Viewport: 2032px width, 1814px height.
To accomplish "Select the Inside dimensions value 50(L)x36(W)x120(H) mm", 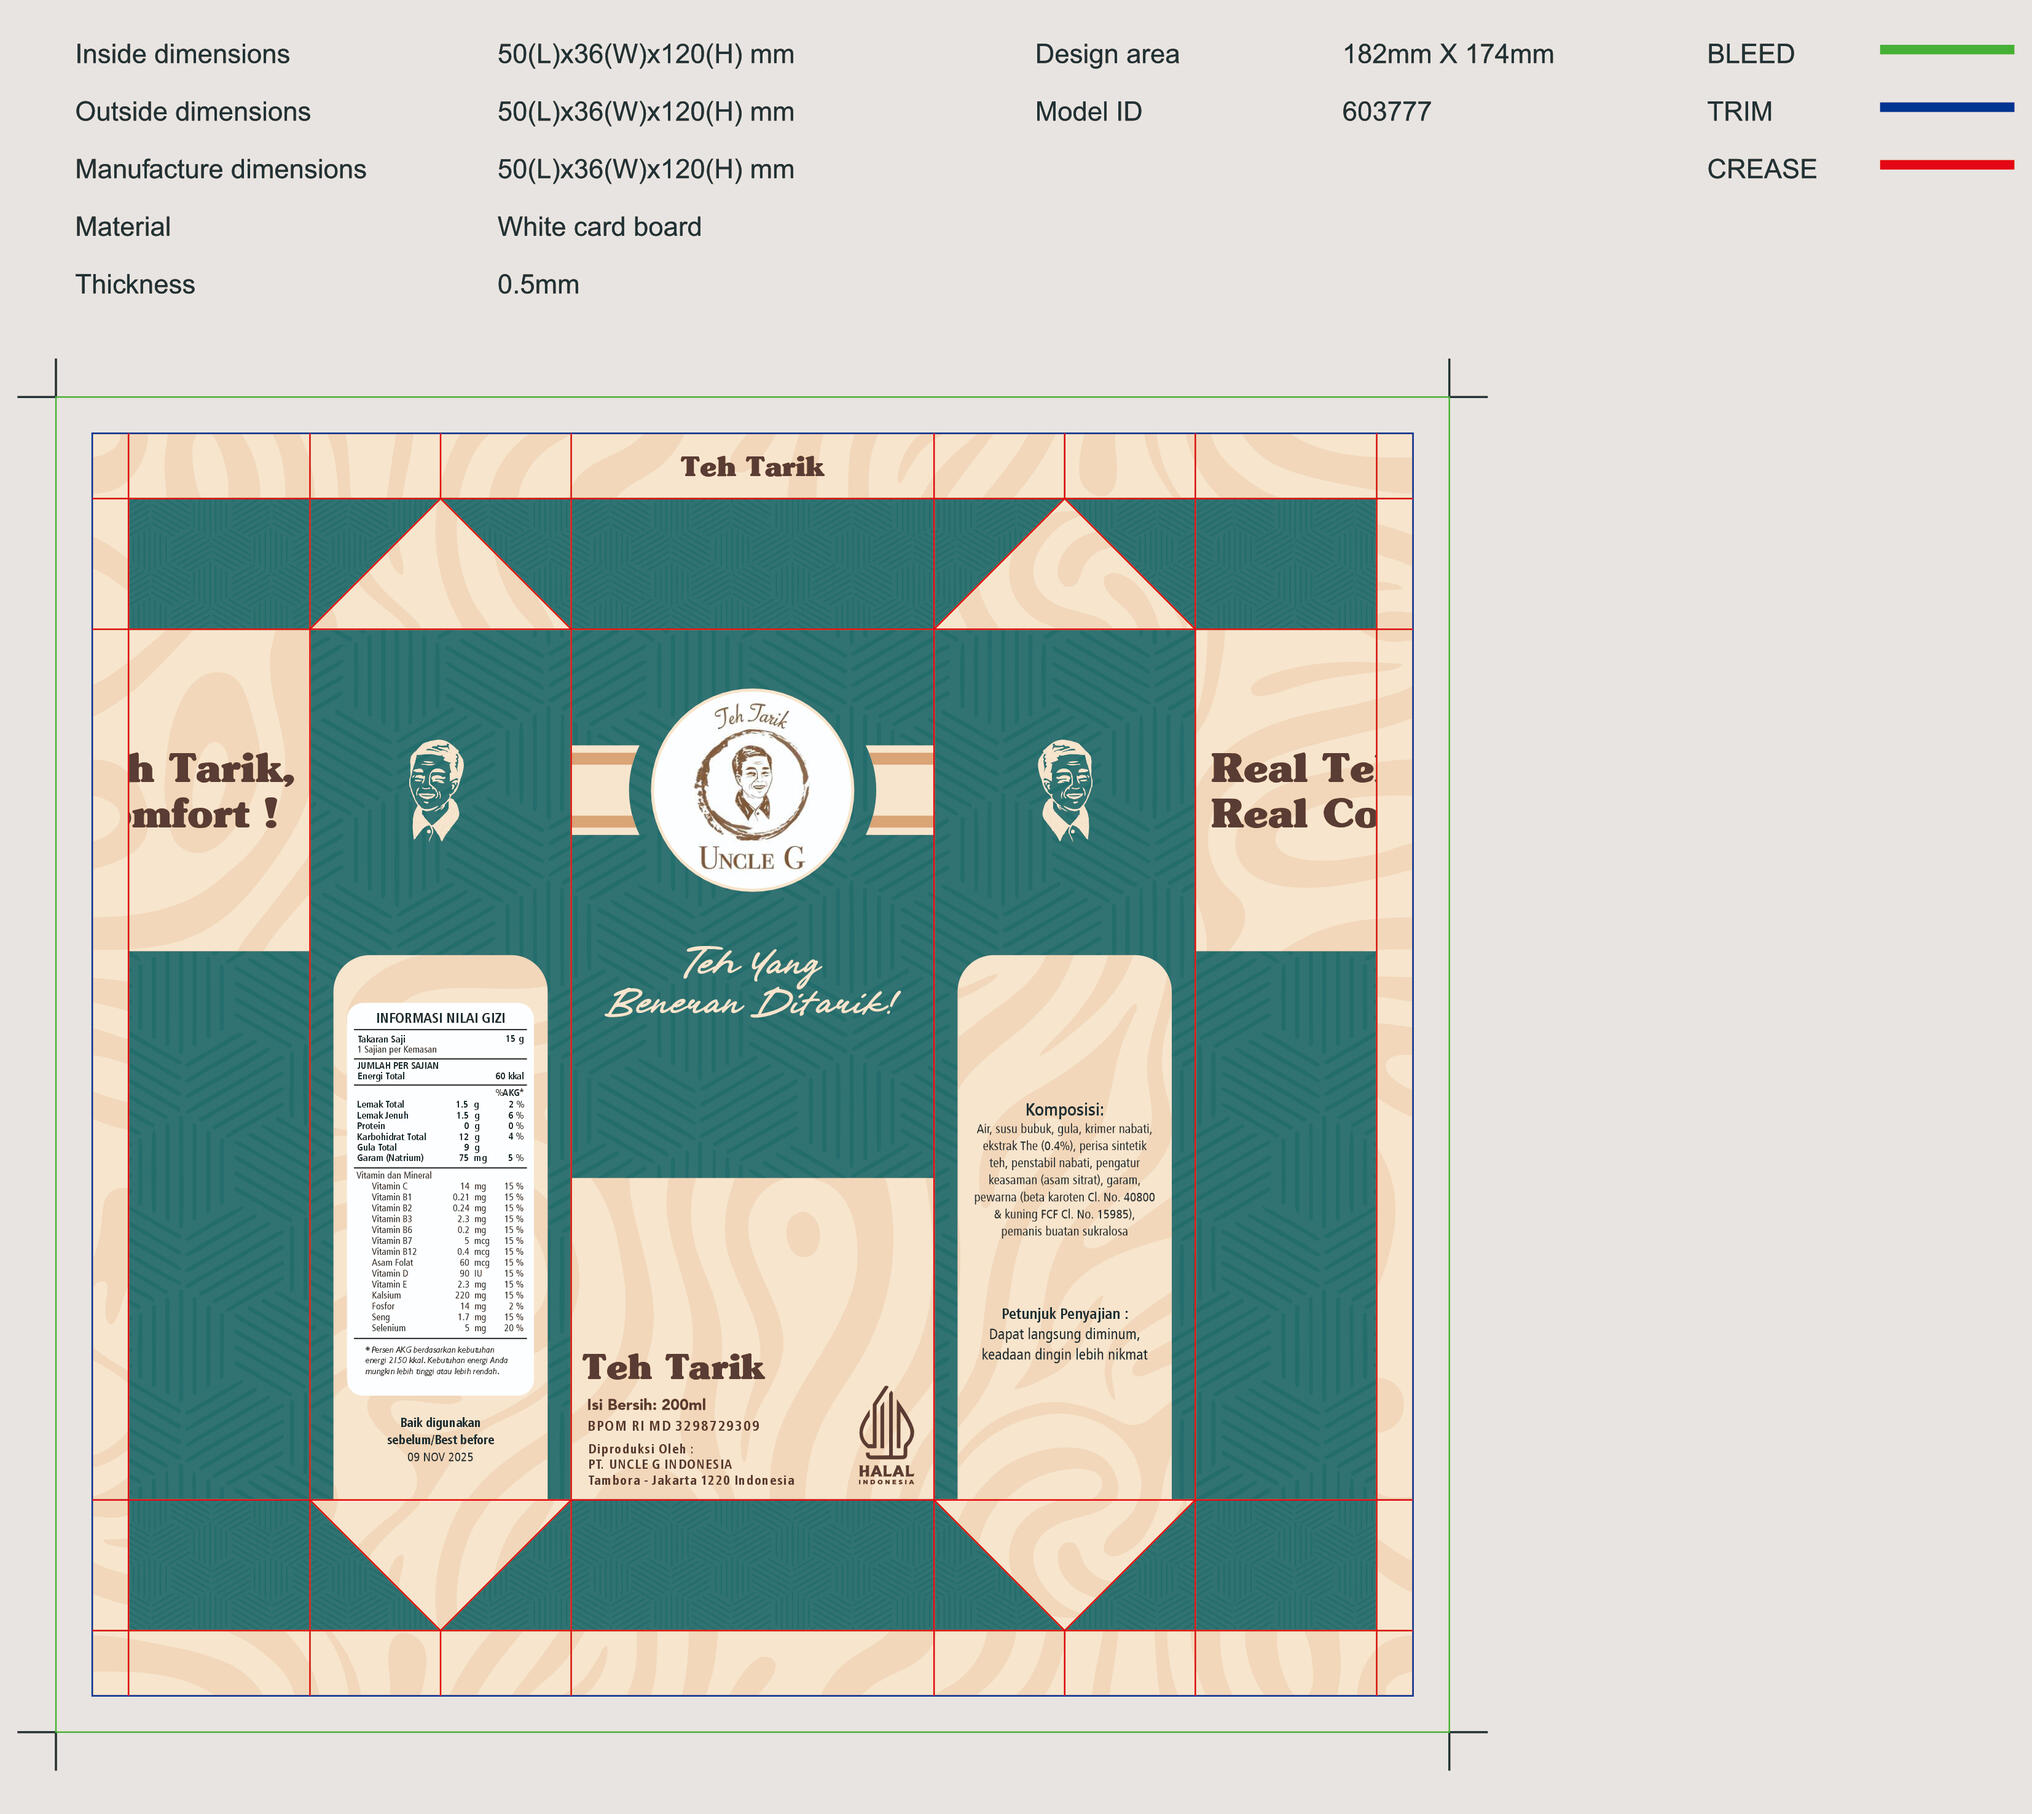I will 646,54.
